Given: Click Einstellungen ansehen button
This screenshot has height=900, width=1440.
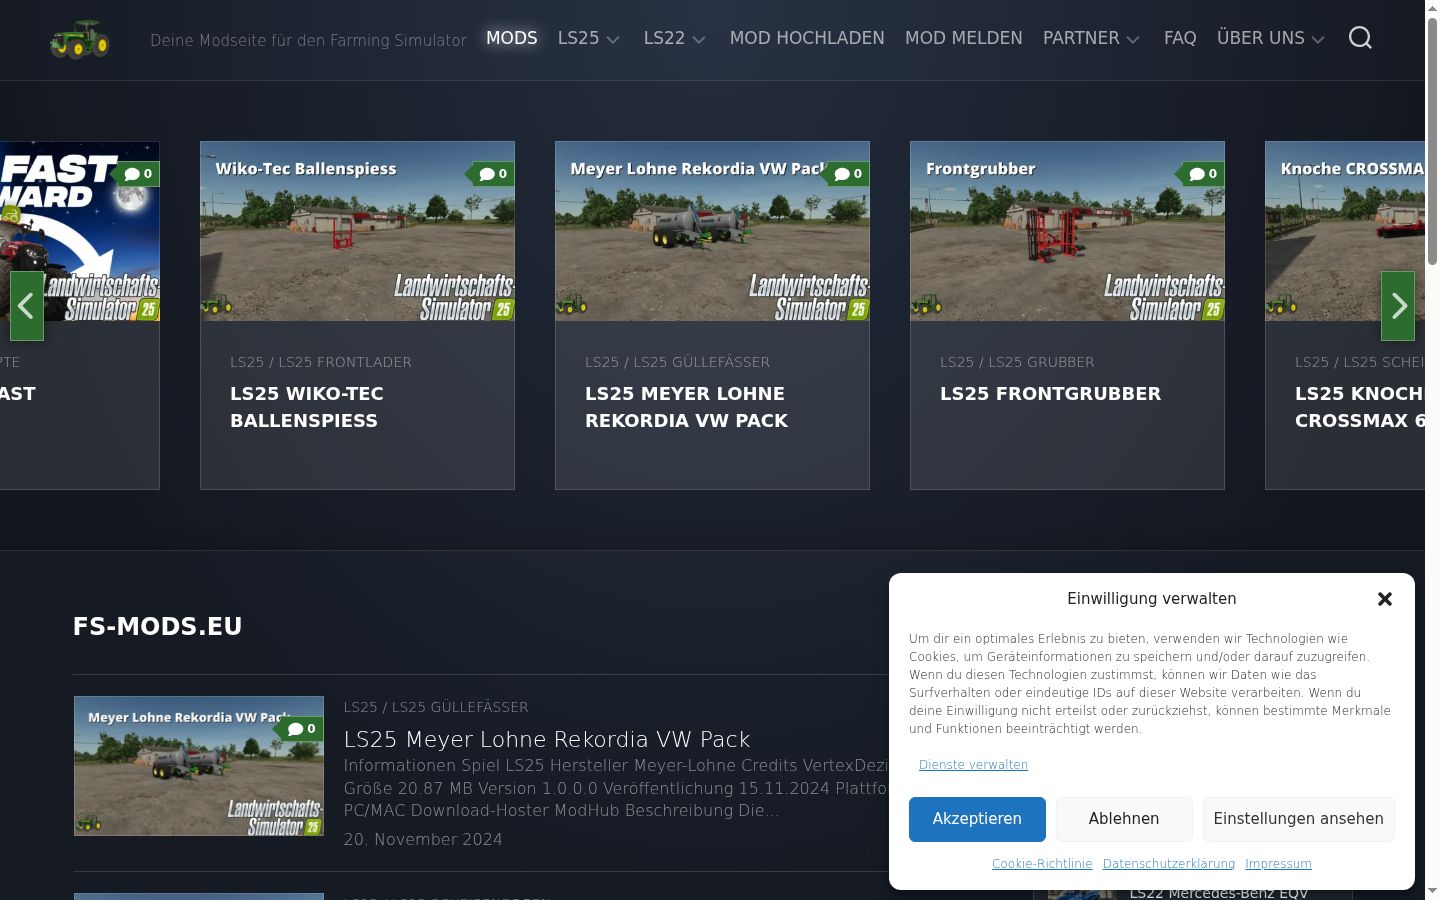Looking at the screenshot, I should (1299, 819).
